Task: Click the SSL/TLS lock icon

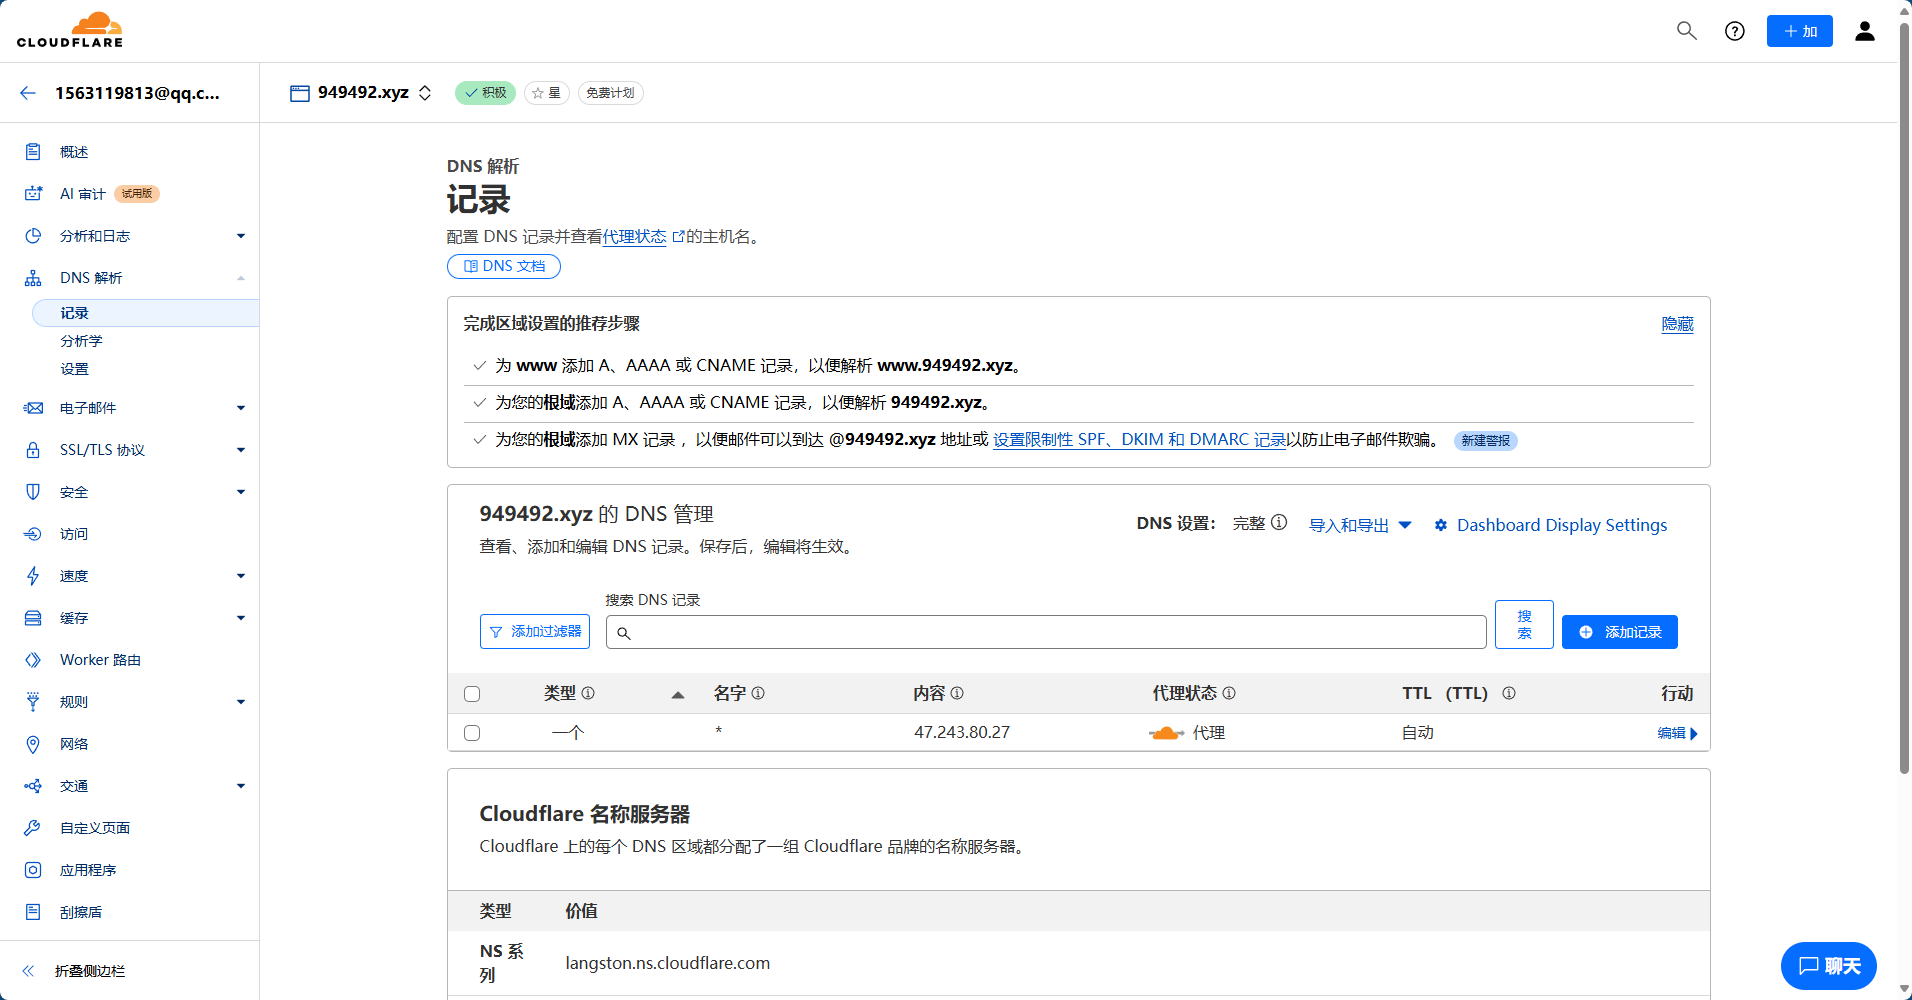Action: pos(33,450)
